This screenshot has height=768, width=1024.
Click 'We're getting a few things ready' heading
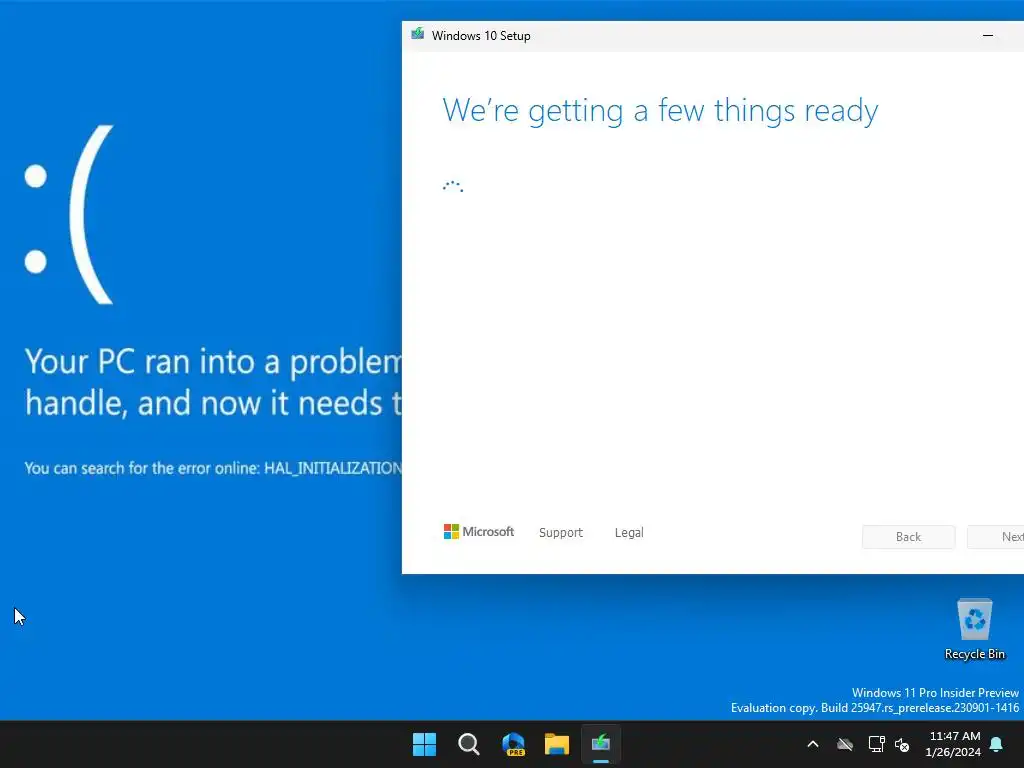[x=660, y=110]
